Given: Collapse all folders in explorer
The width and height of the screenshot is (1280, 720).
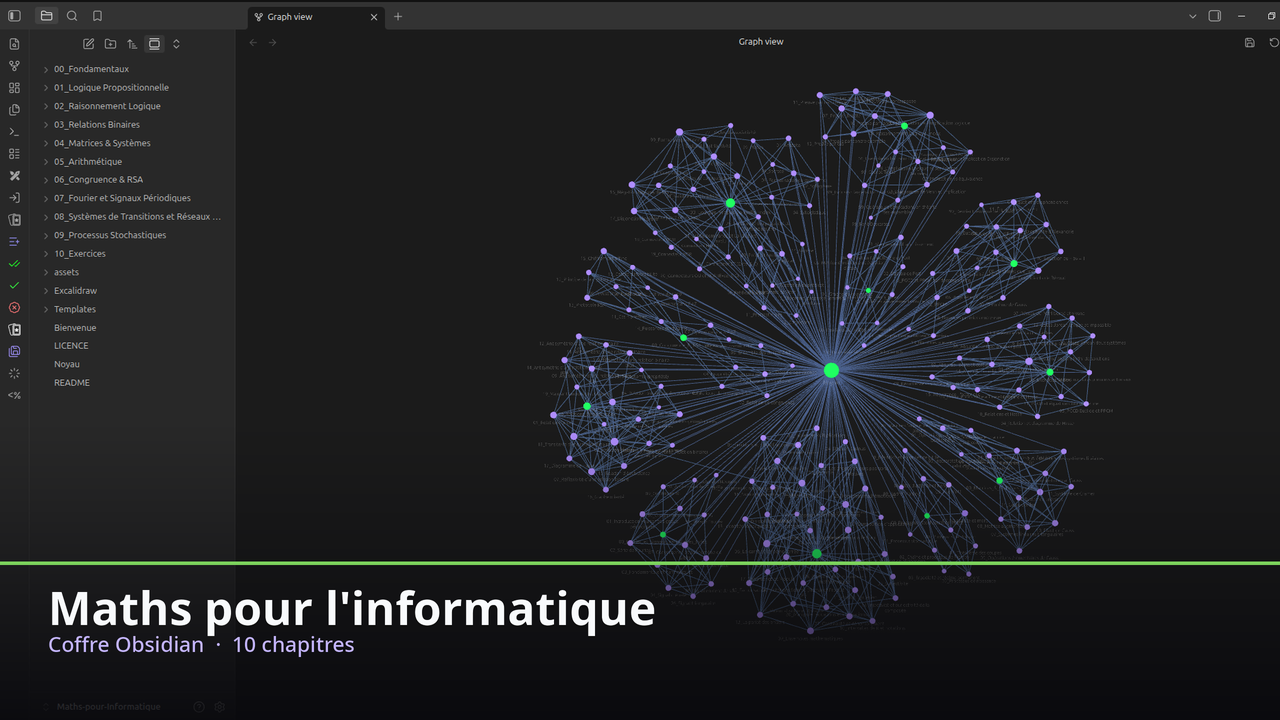Looking at the screenshot, I should pyautogui.click(x=176, y=44).
